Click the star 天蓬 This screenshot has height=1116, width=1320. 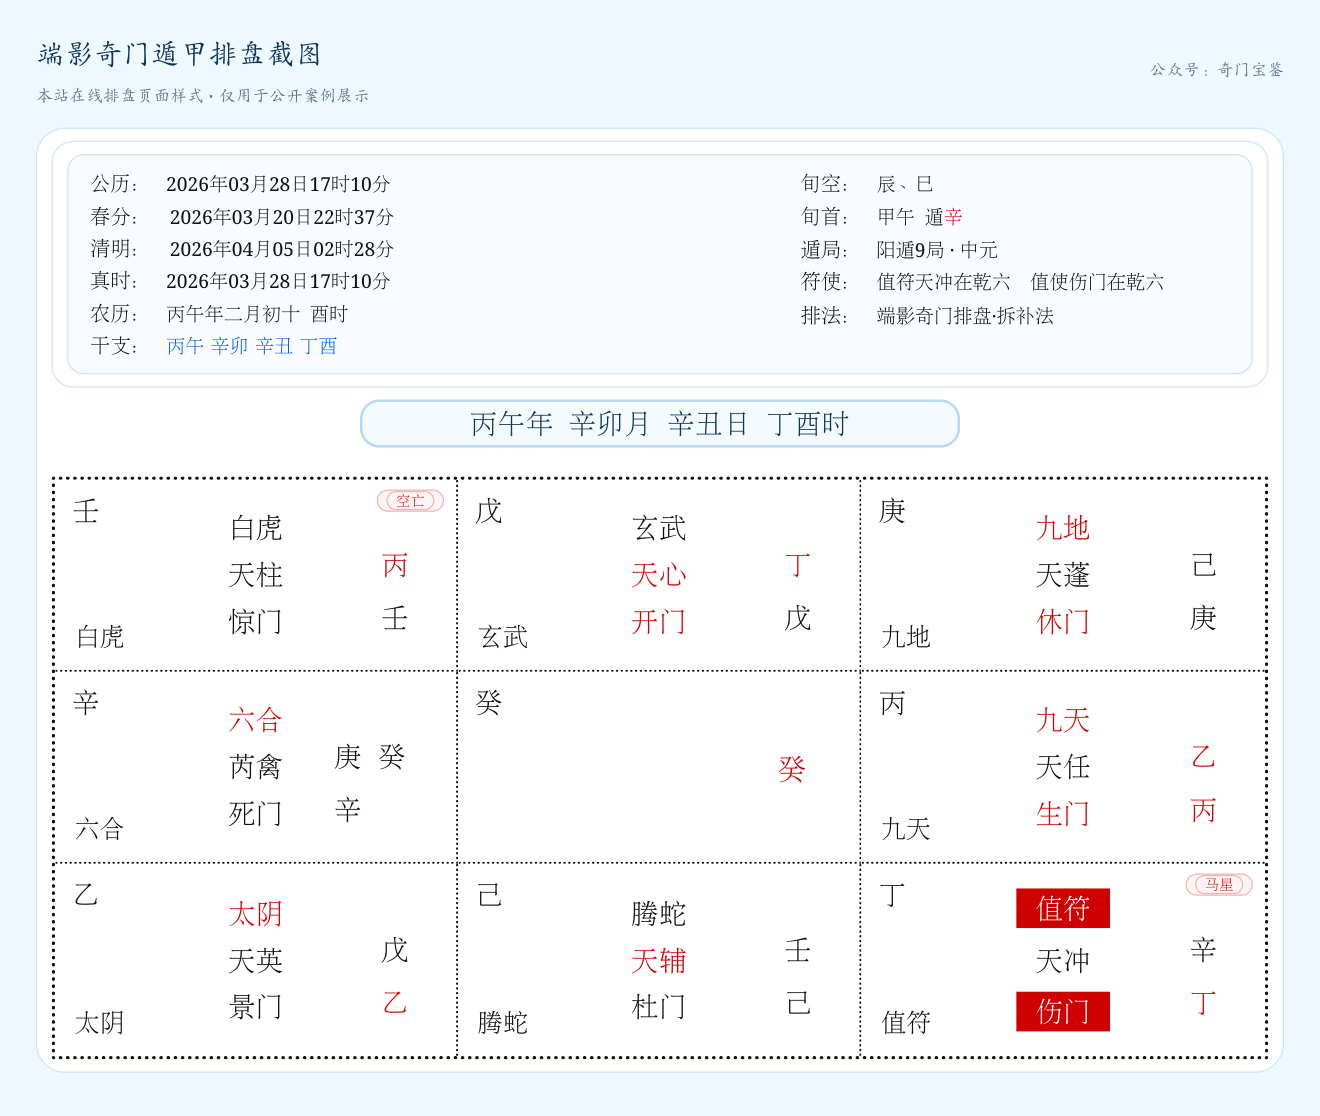[1063, 575]
